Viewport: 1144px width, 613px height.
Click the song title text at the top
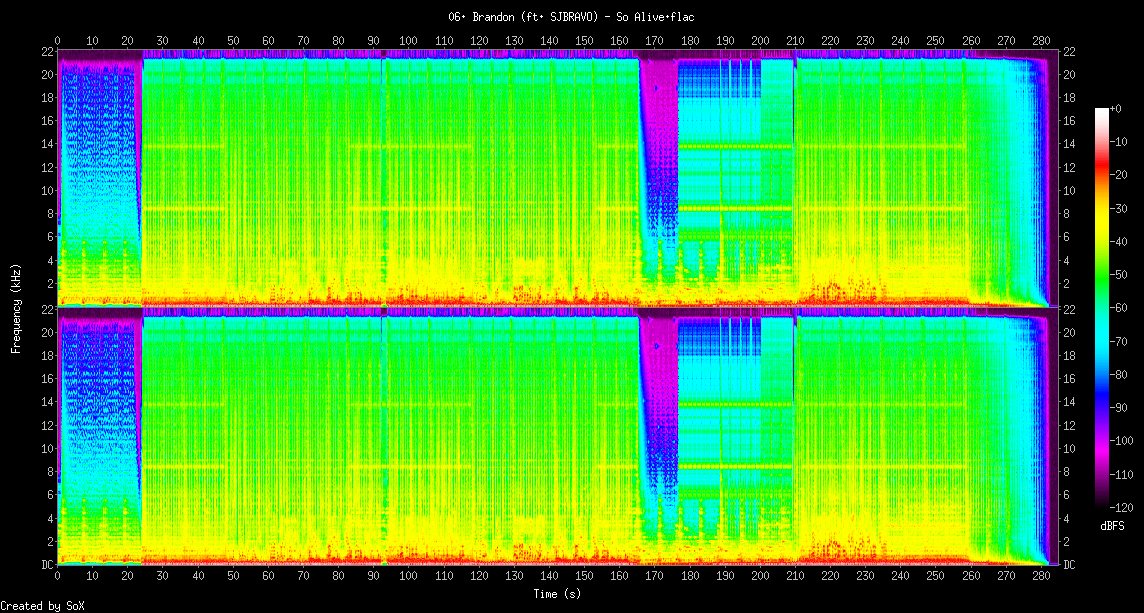[571, 17]
